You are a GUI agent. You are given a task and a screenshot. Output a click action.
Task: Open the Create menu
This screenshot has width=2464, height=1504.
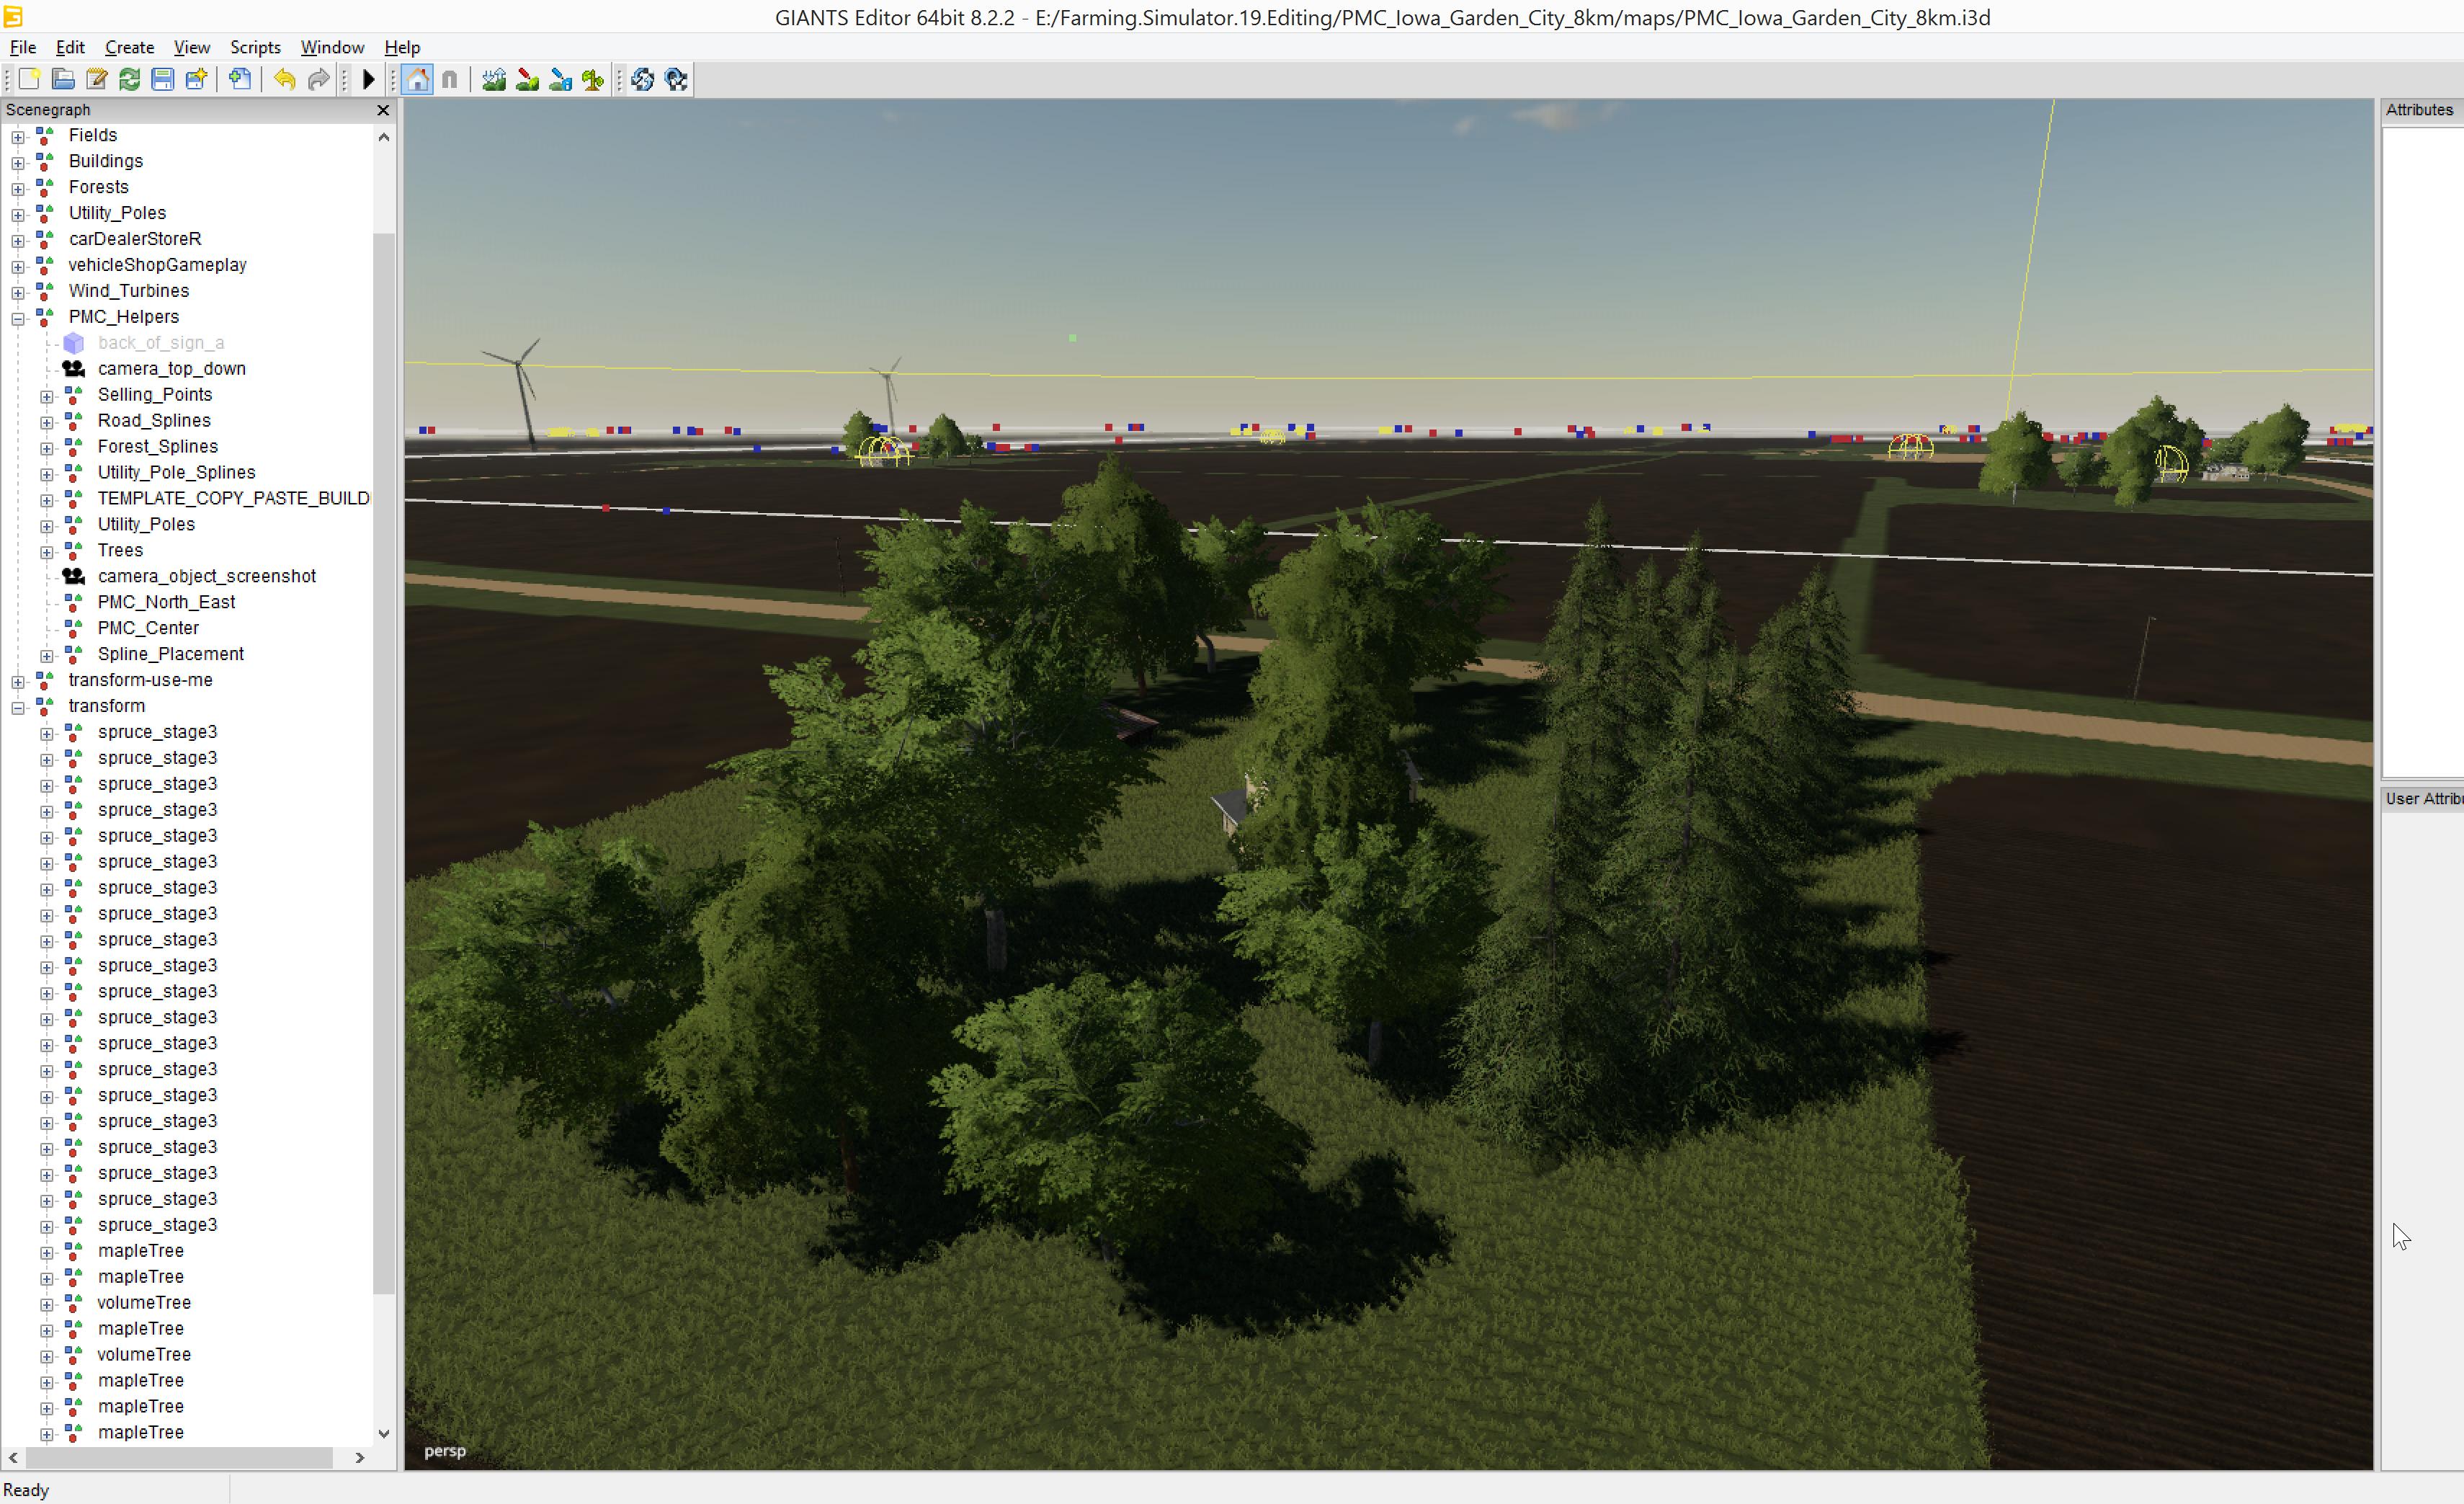click(x=129, y=47)
